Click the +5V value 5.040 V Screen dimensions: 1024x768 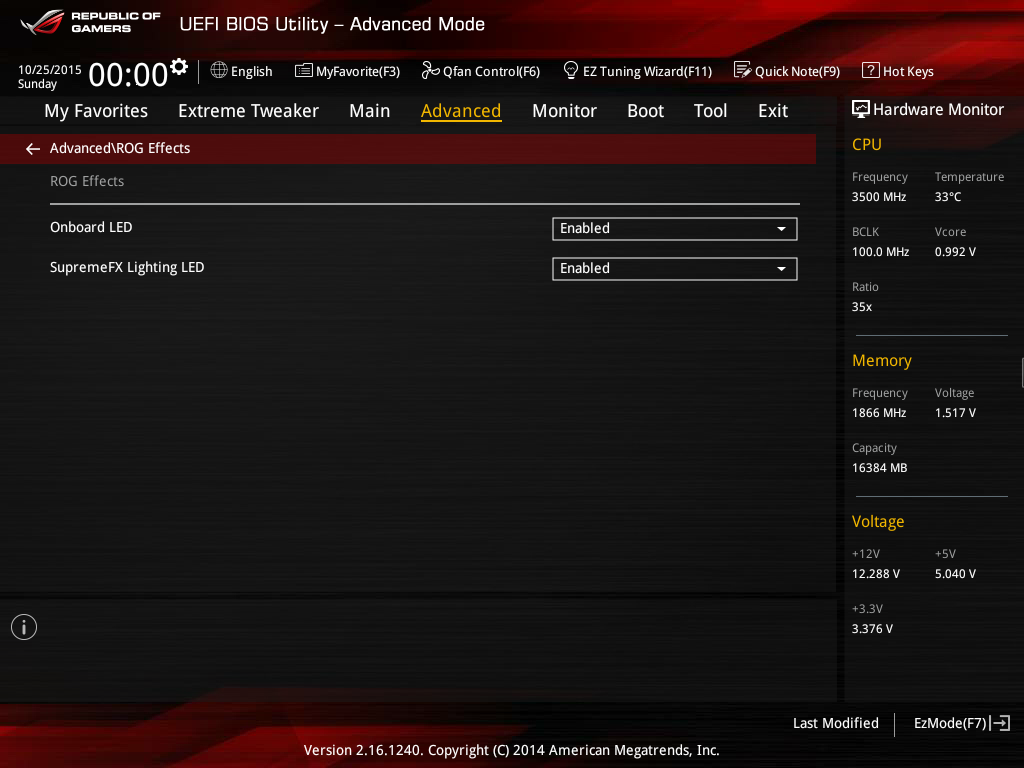pyautogui.click(x=955, y=573)
